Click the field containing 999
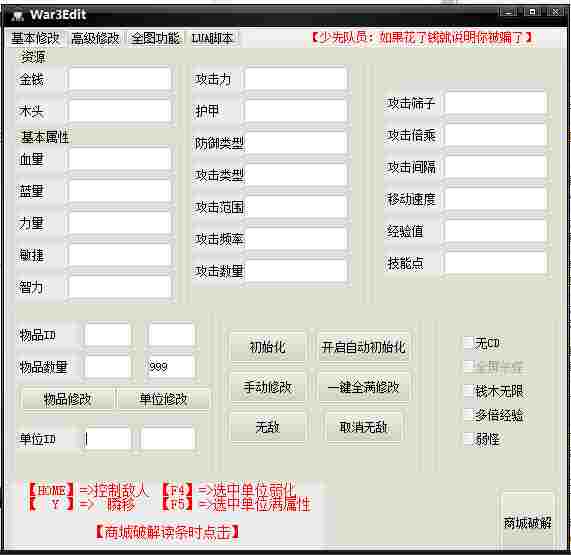Viewport: 571px width, 555px height. (171, 366)
